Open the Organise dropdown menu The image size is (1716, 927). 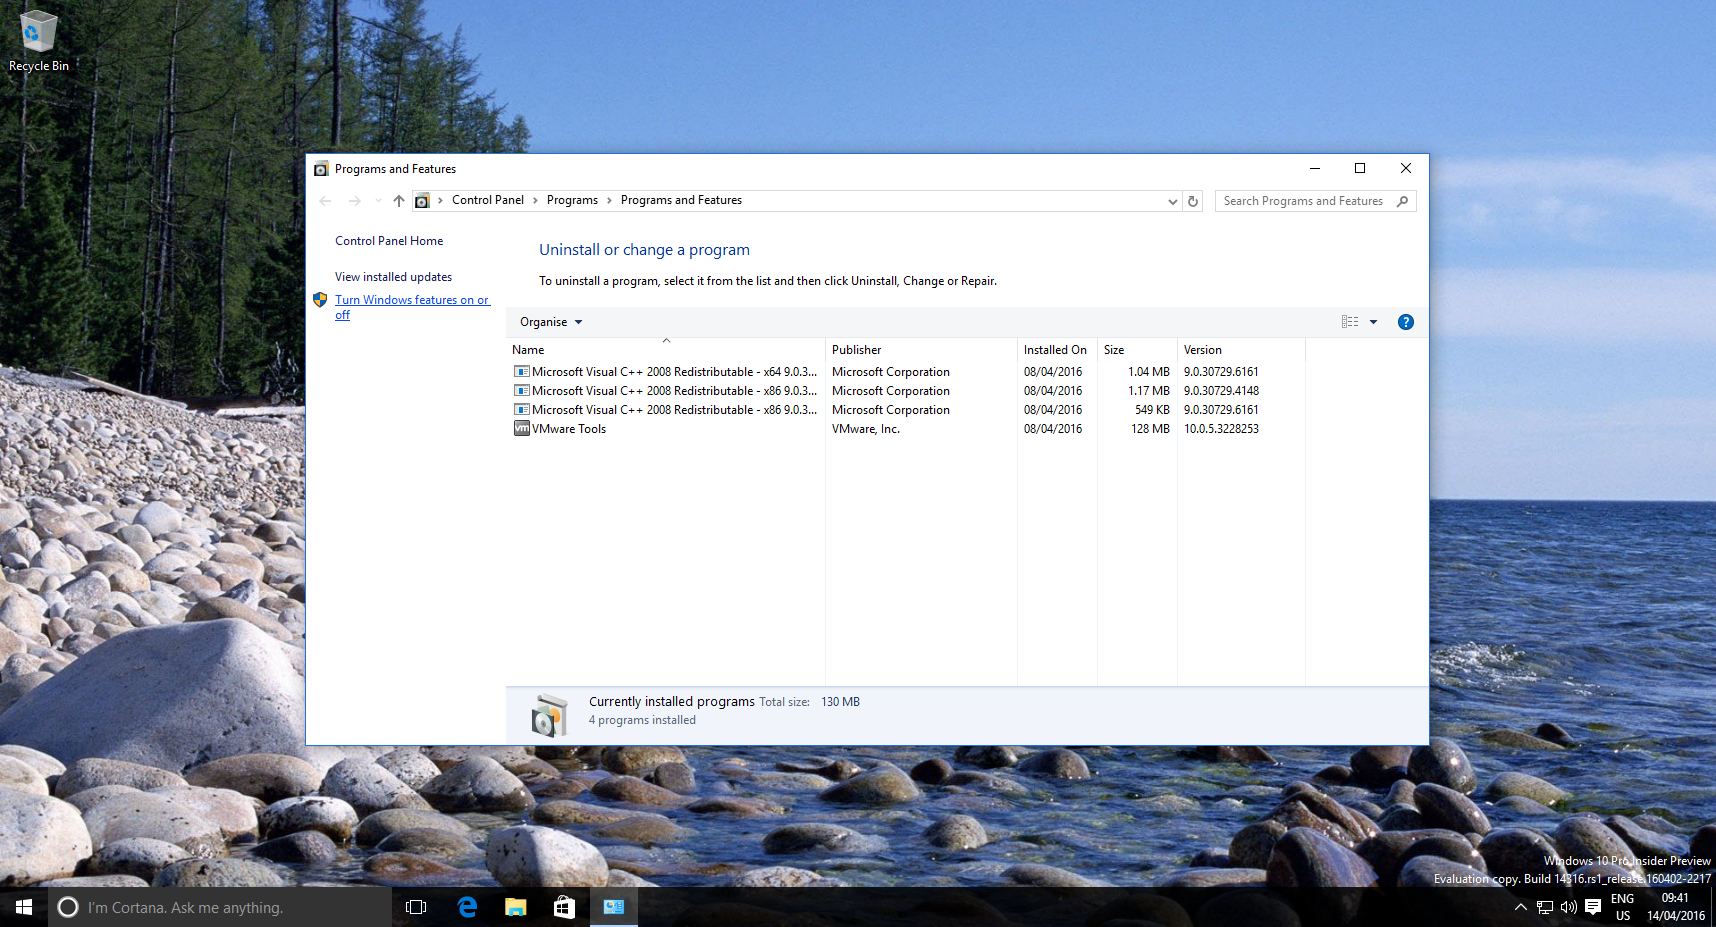coord(551,322)
